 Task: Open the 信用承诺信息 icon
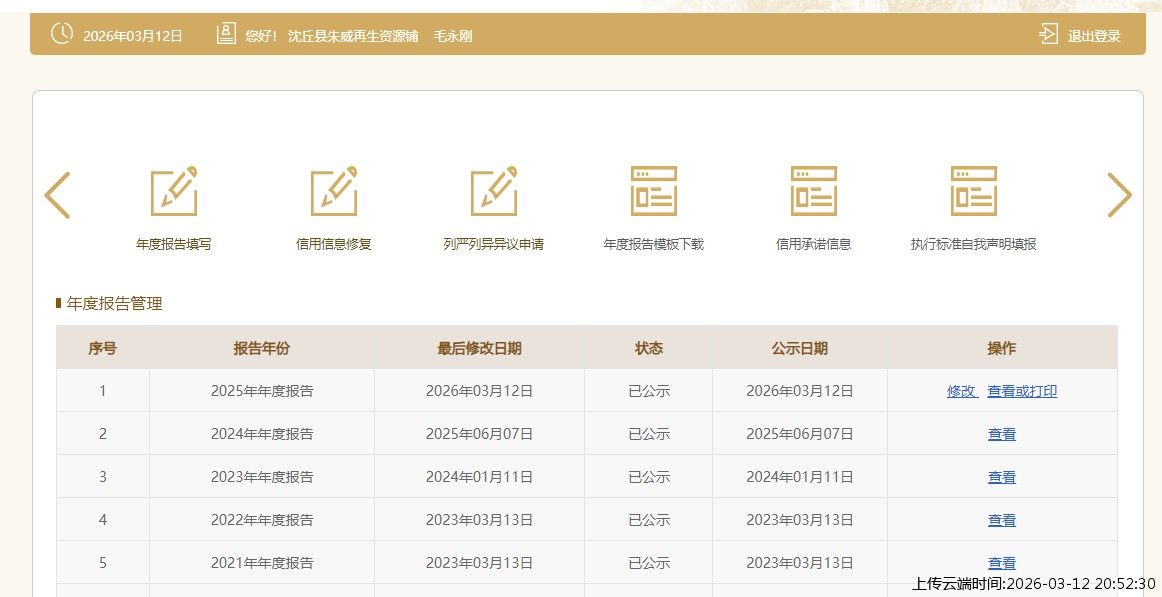pos(813,191)
